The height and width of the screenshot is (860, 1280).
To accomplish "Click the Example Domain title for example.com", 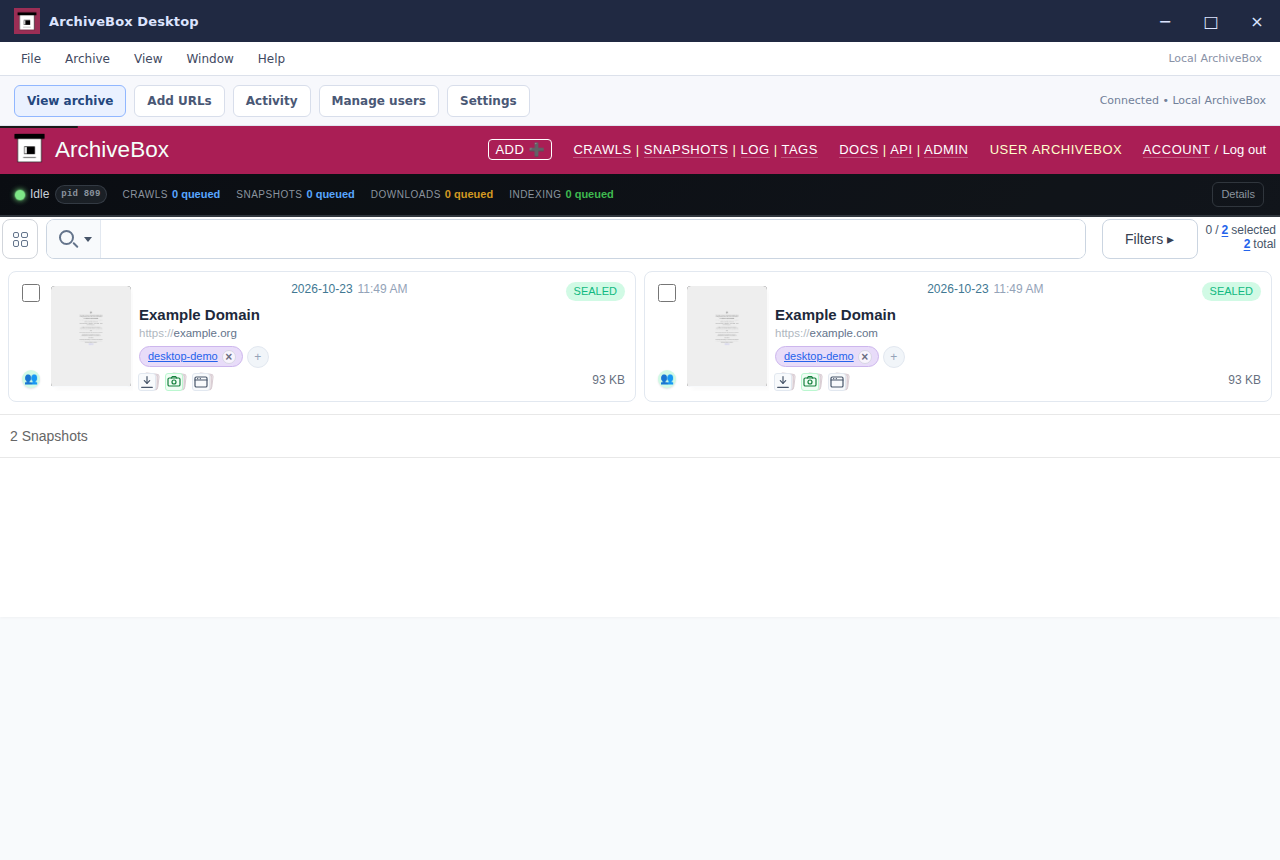I will [x=835, y=315].
